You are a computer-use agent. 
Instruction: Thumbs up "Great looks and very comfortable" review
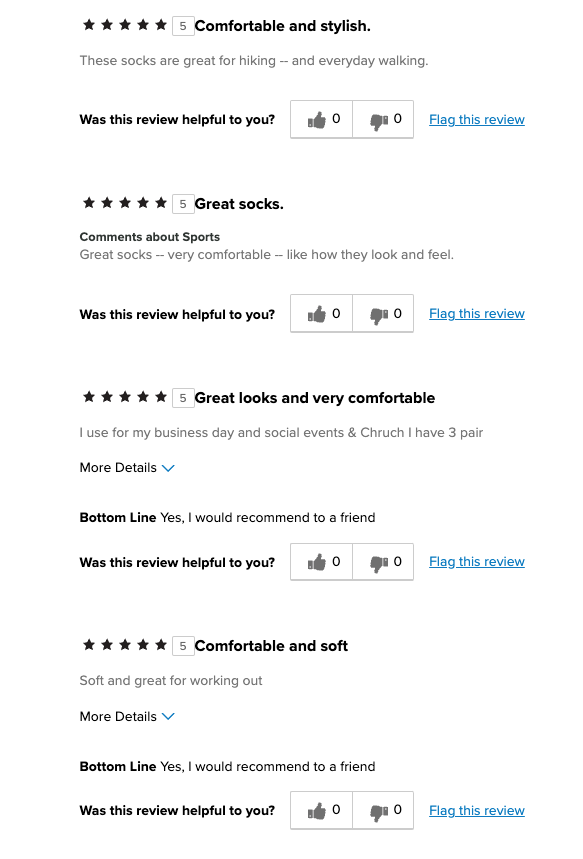coord(322,562)
